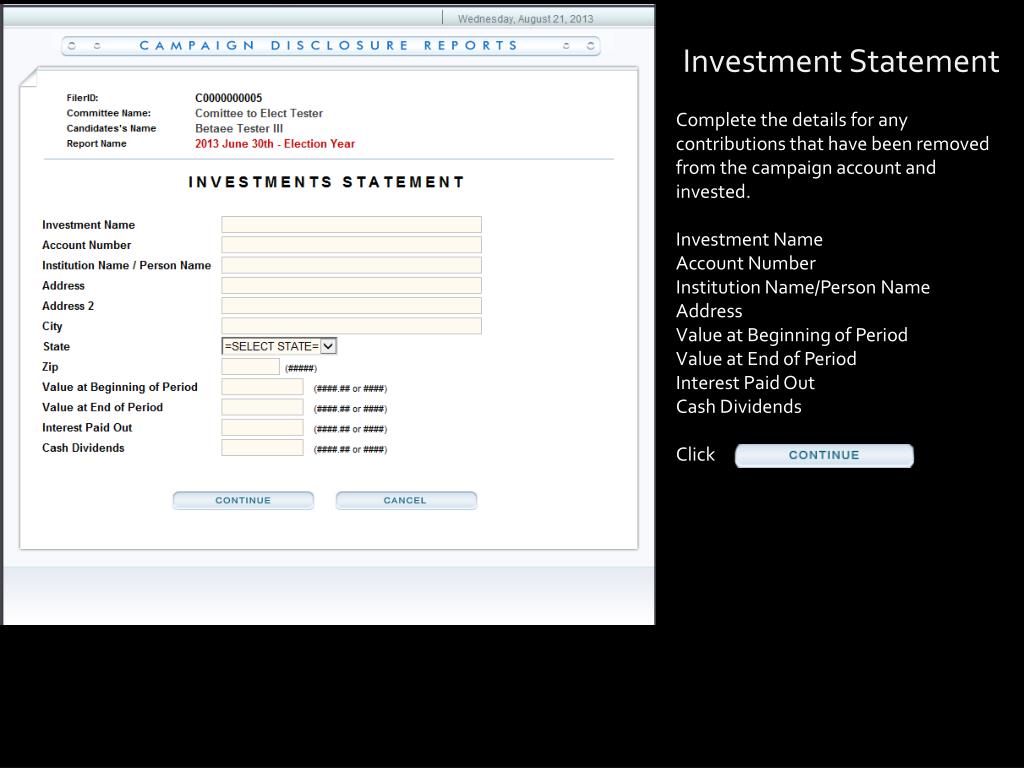The height and width of the screenshot is (768, 1024).
Task: Click the Address input field
Action: click(351, 285)
